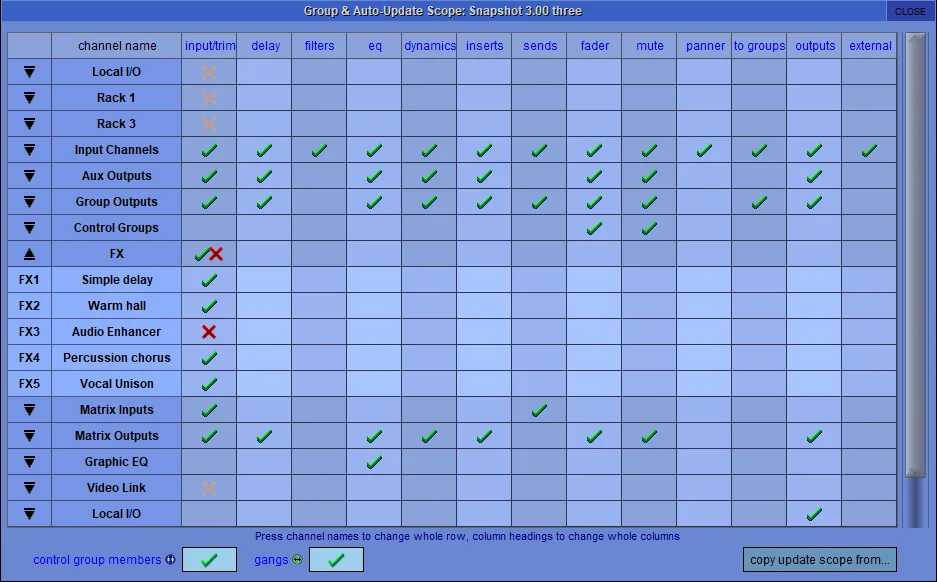Toggle the panner column heading

tap(705, 45)
